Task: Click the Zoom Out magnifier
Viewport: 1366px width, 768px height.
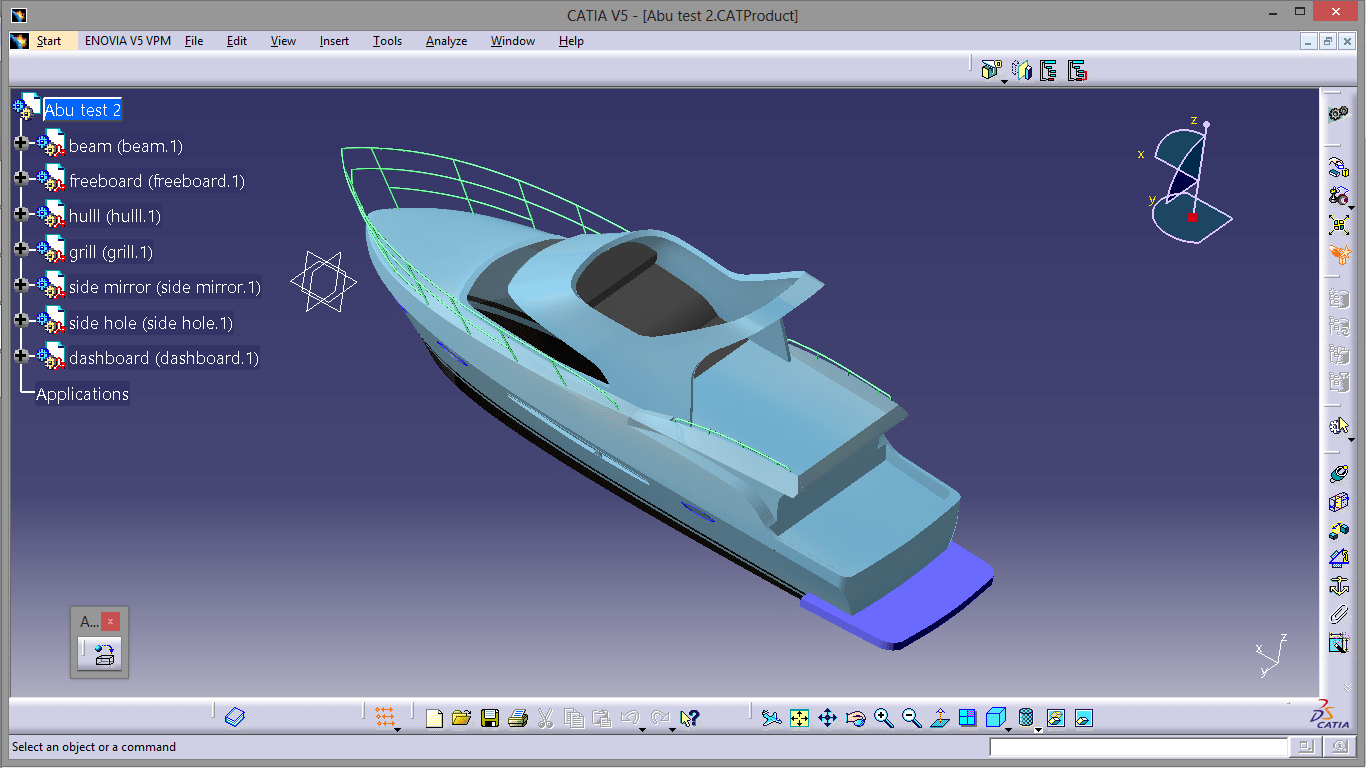Action: point(911,717)
